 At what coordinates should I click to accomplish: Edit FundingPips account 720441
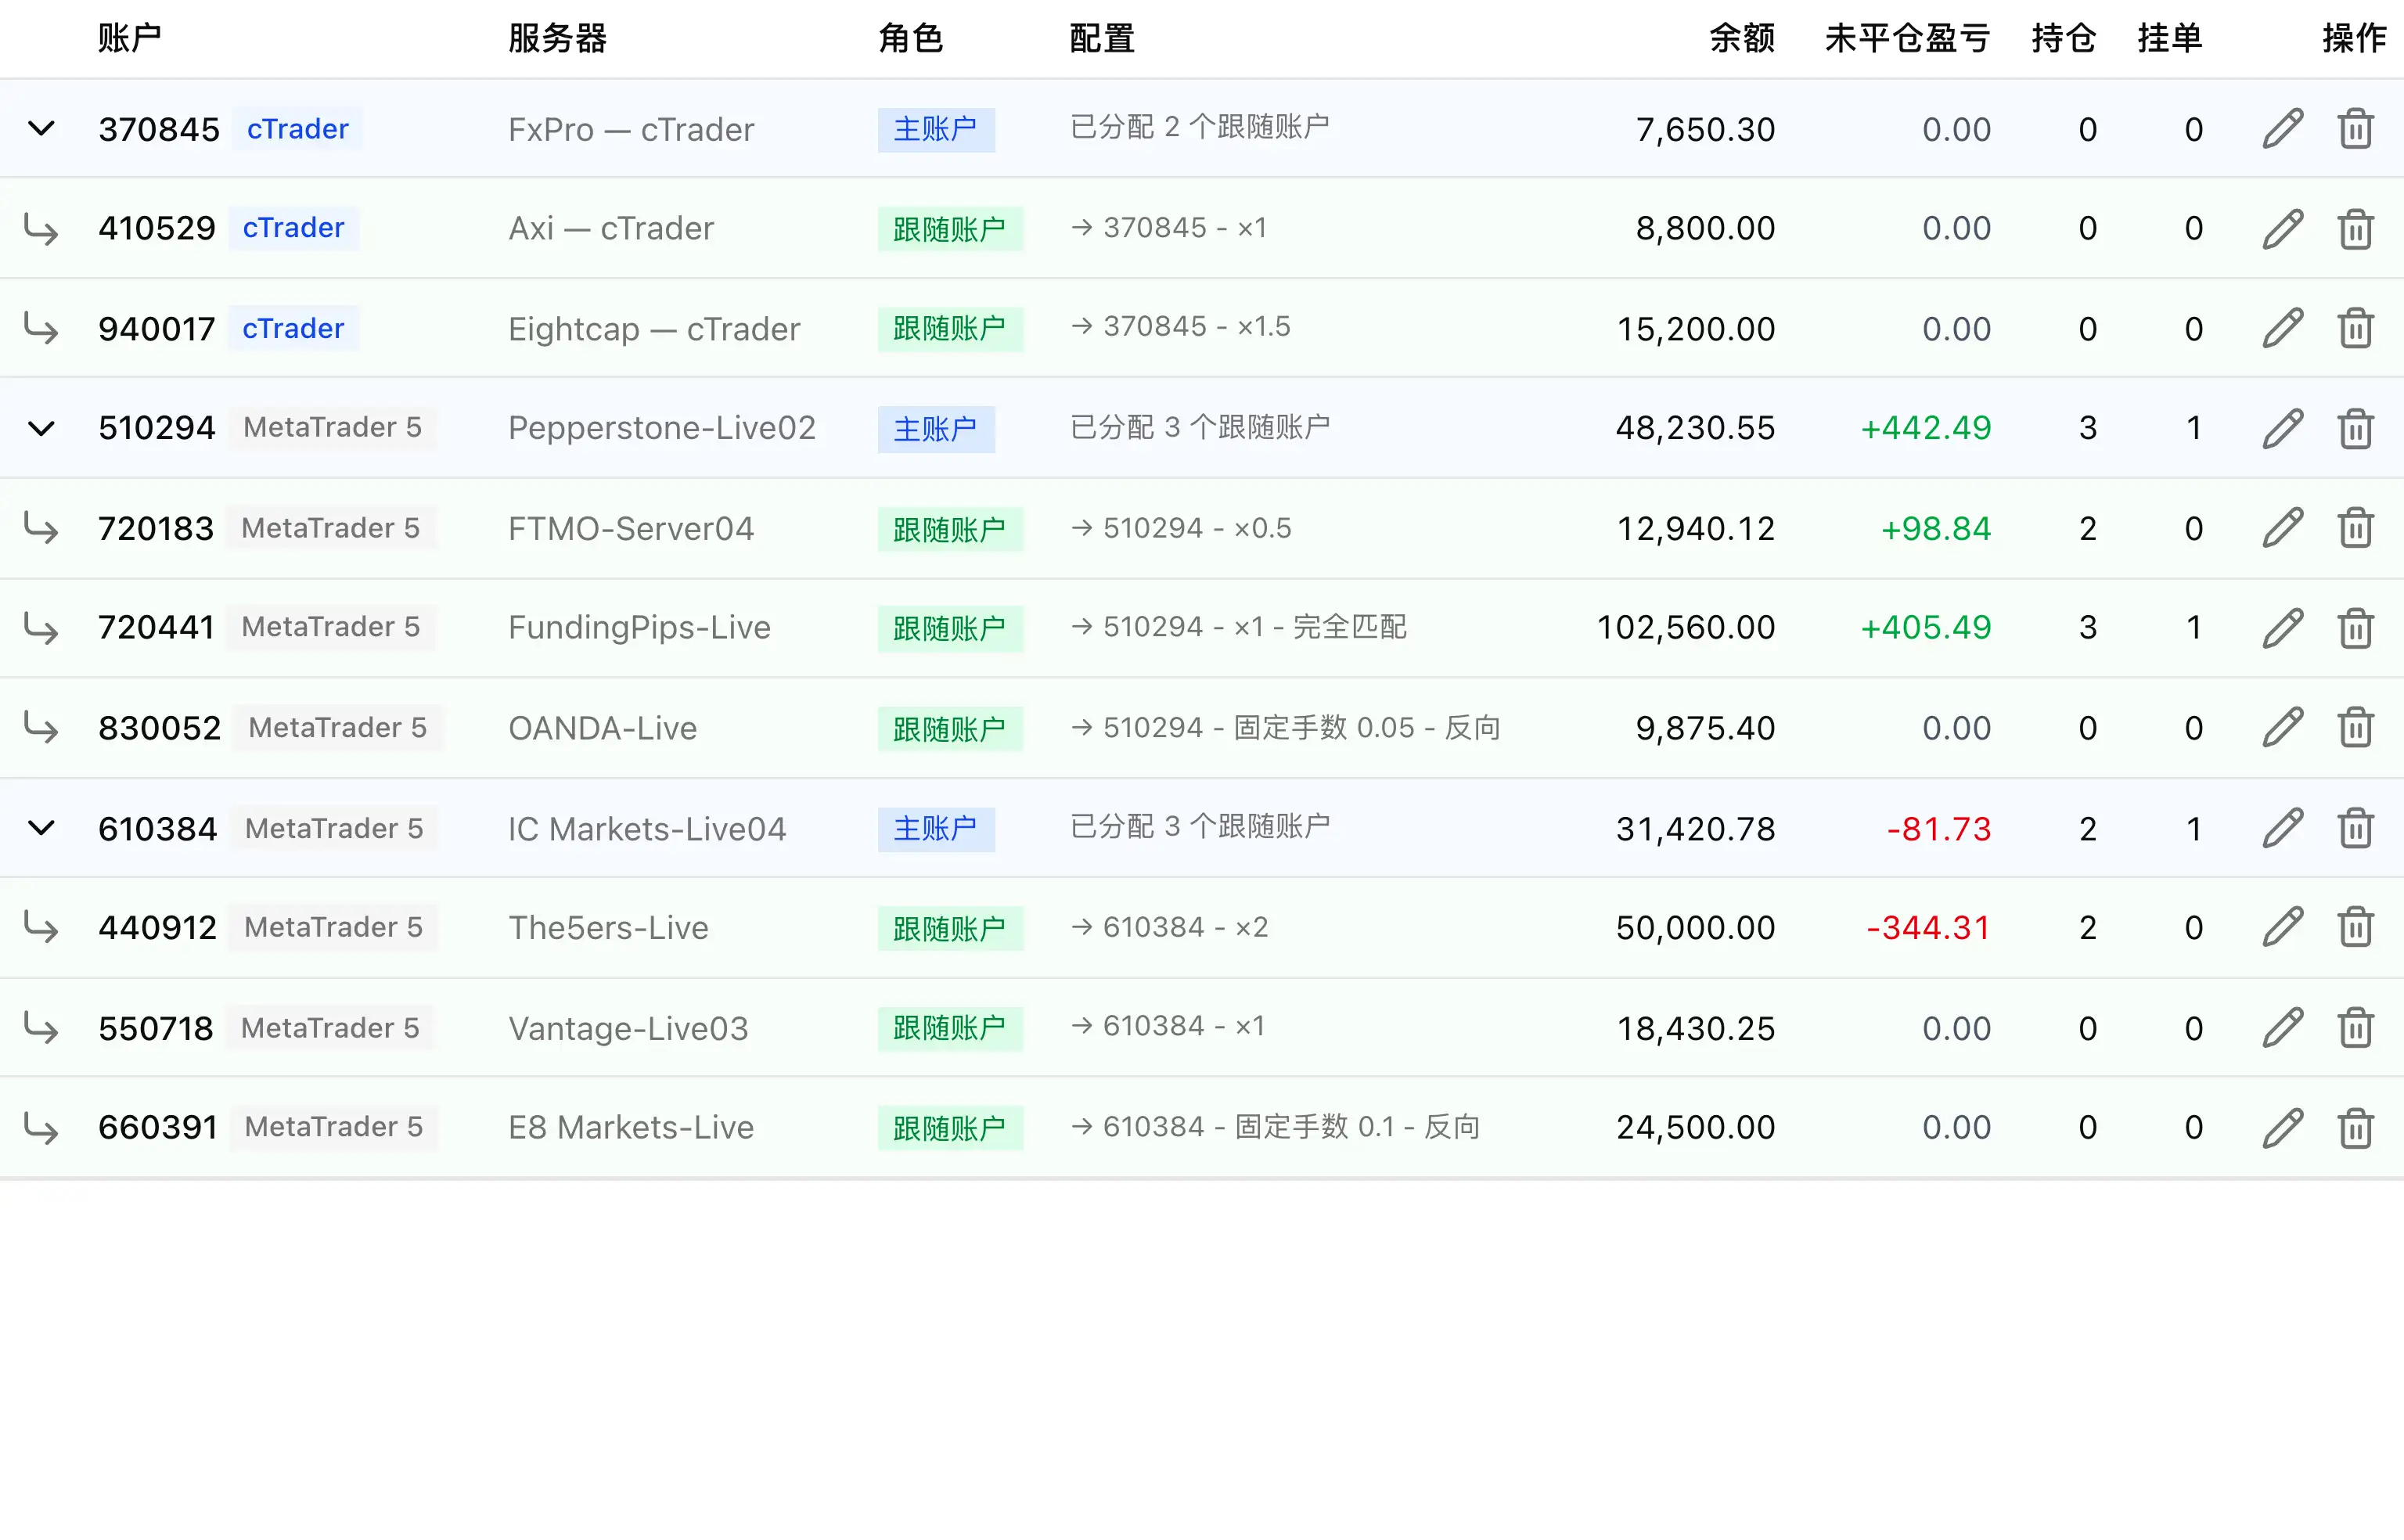click(x=2283, y=628)
